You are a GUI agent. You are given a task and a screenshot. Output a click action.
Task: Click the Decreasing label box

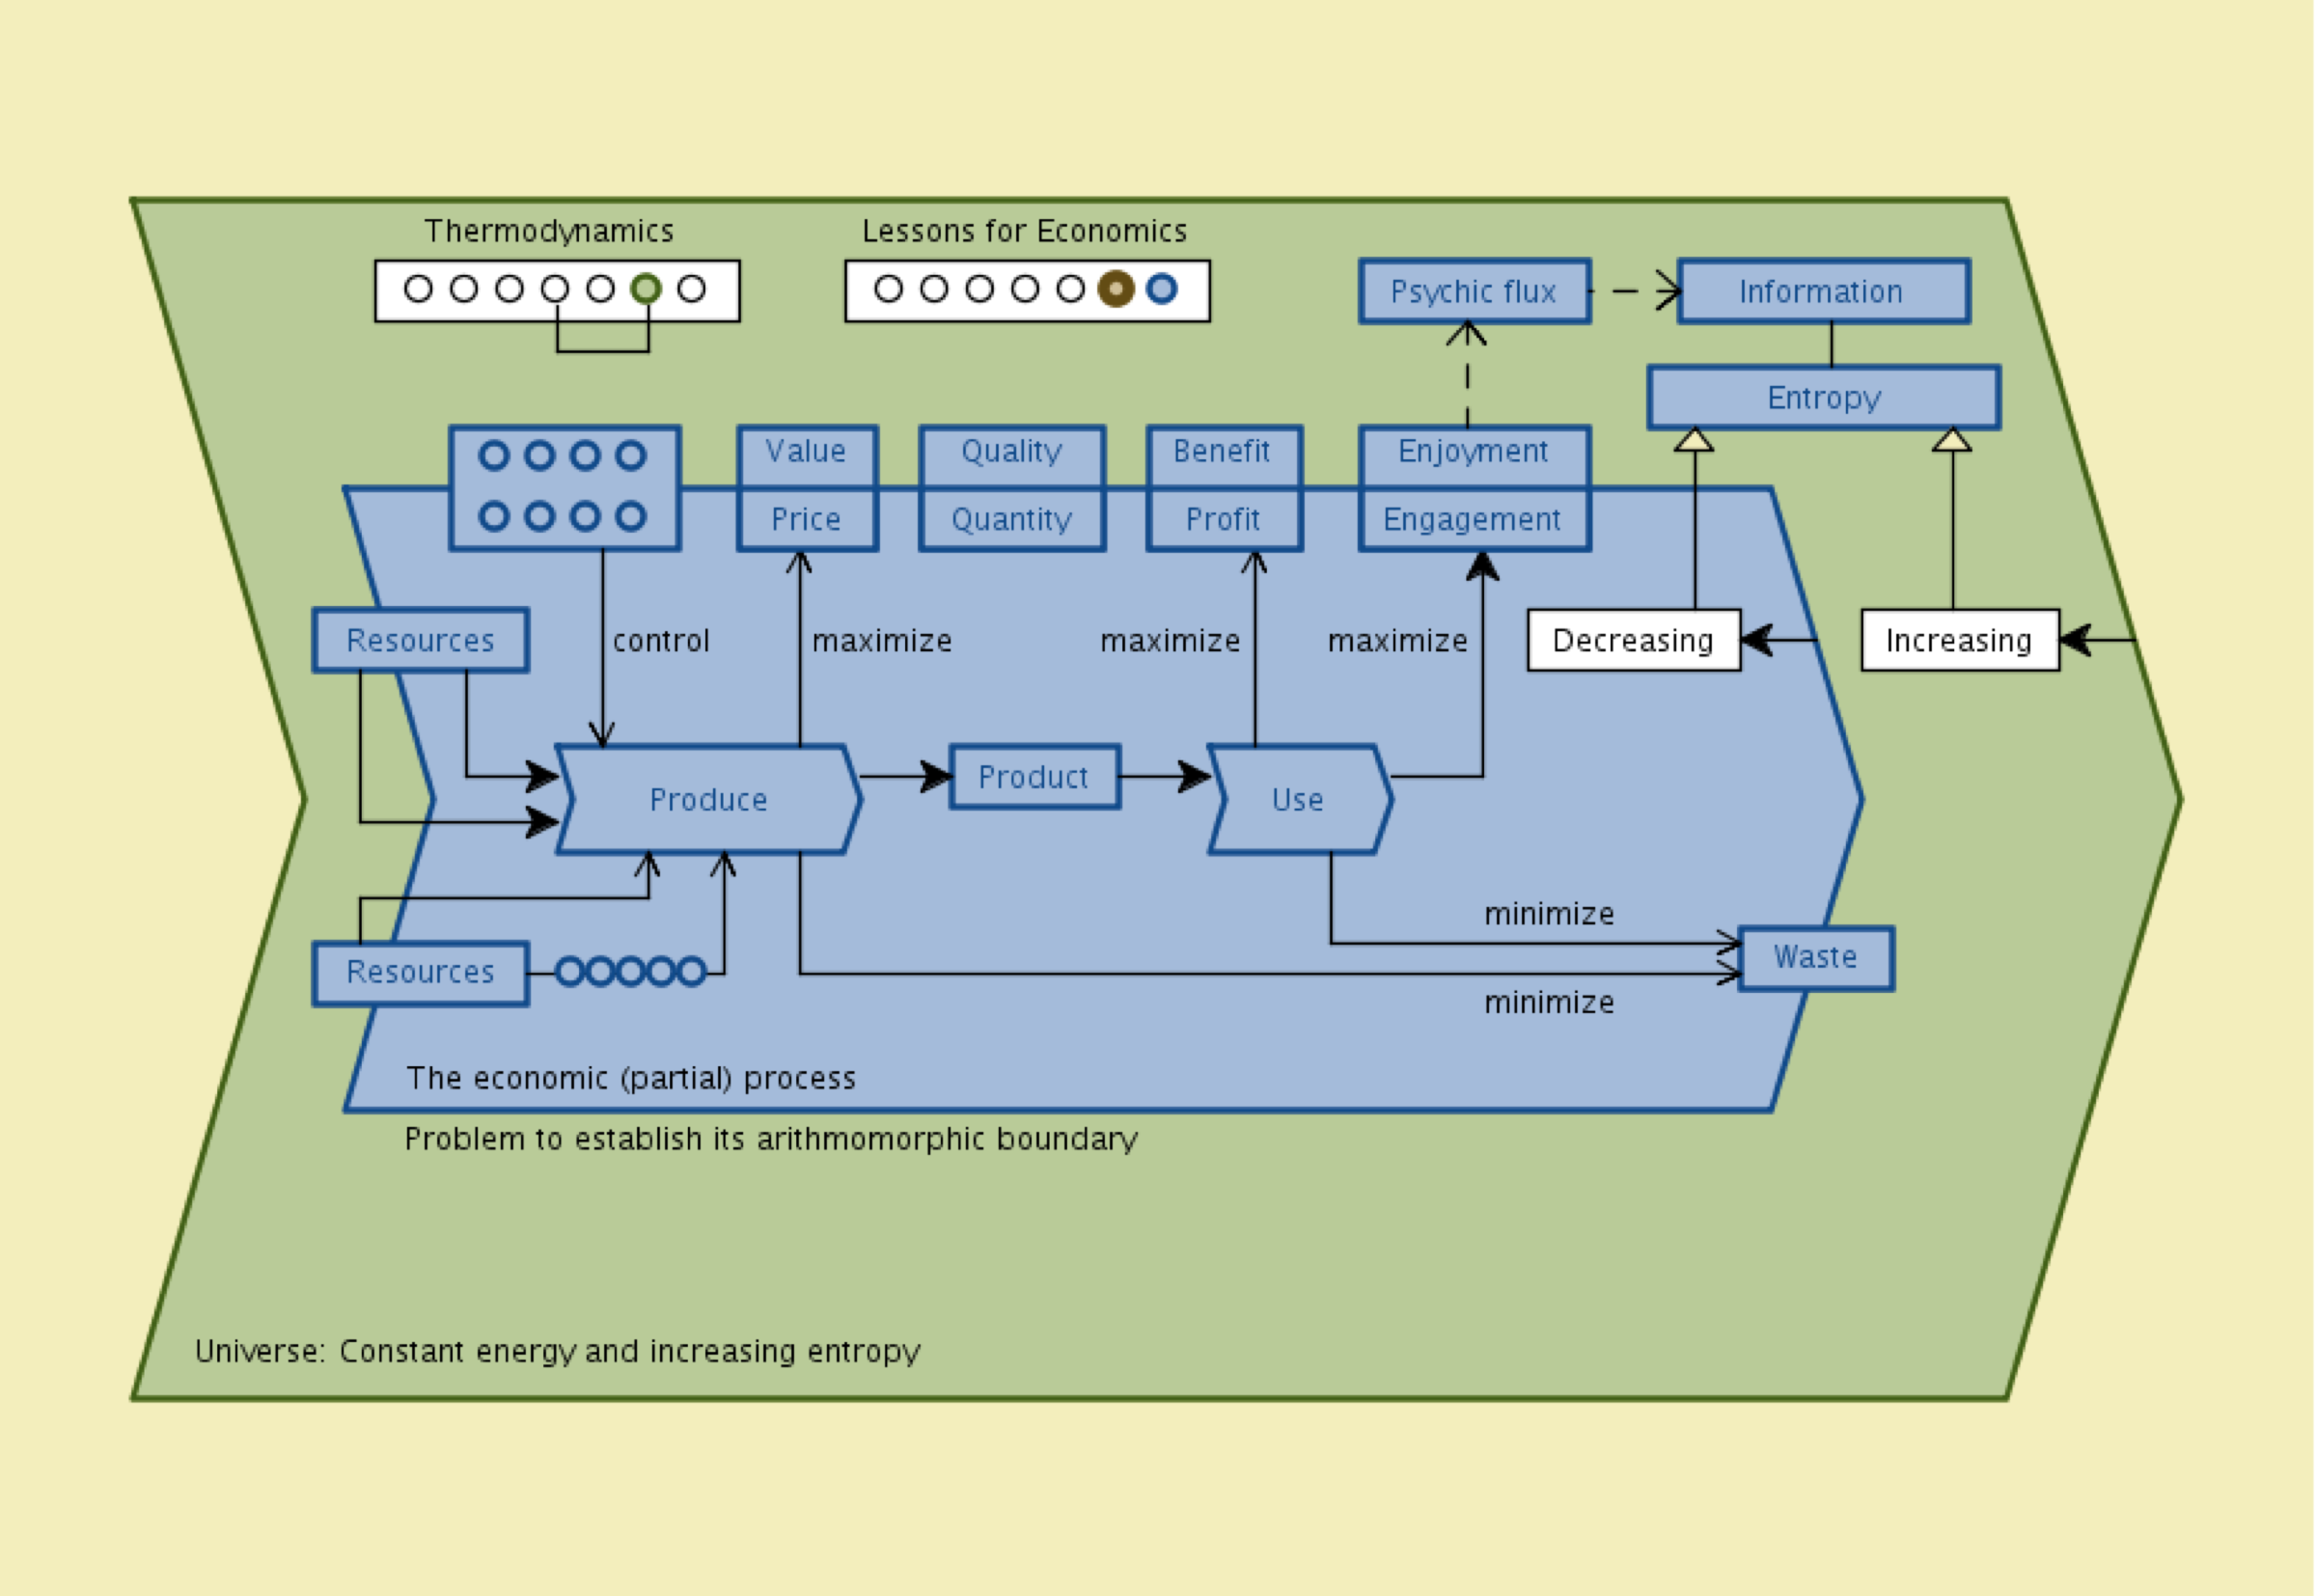pyautogui.click(x=1633, y=640)
